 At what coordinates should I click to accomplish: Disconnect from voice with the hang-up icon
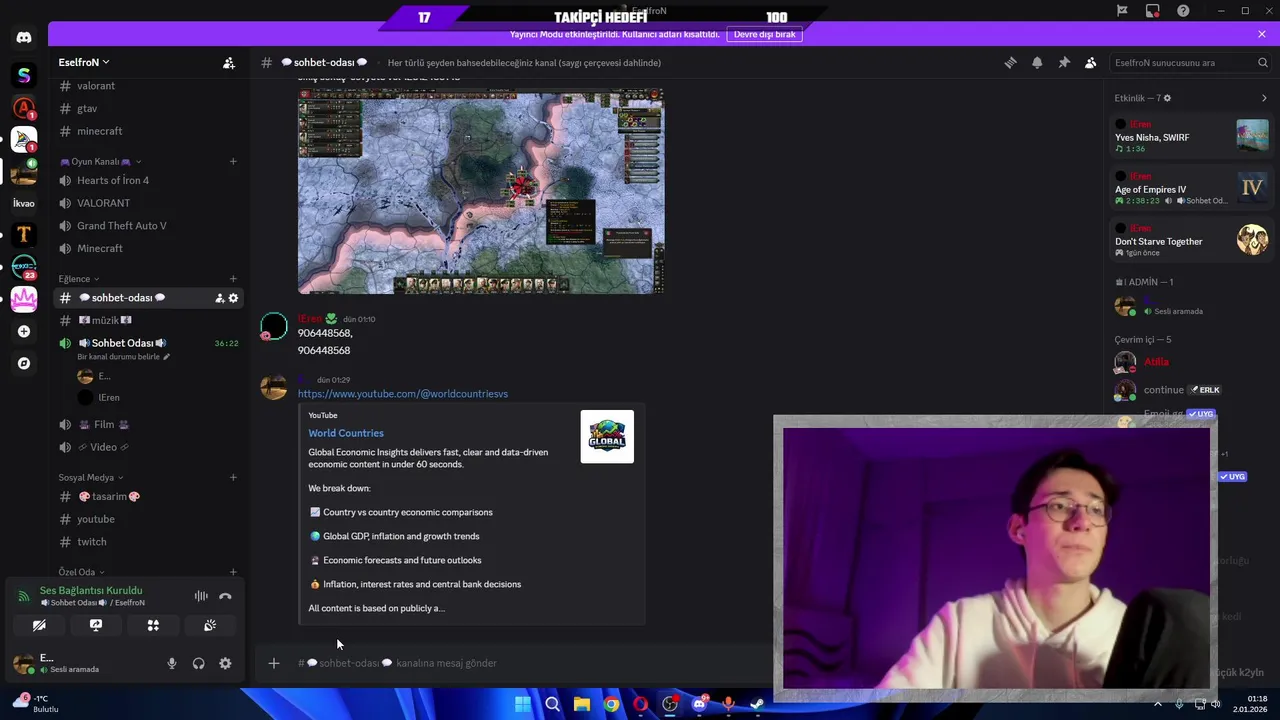pos(225,596)
